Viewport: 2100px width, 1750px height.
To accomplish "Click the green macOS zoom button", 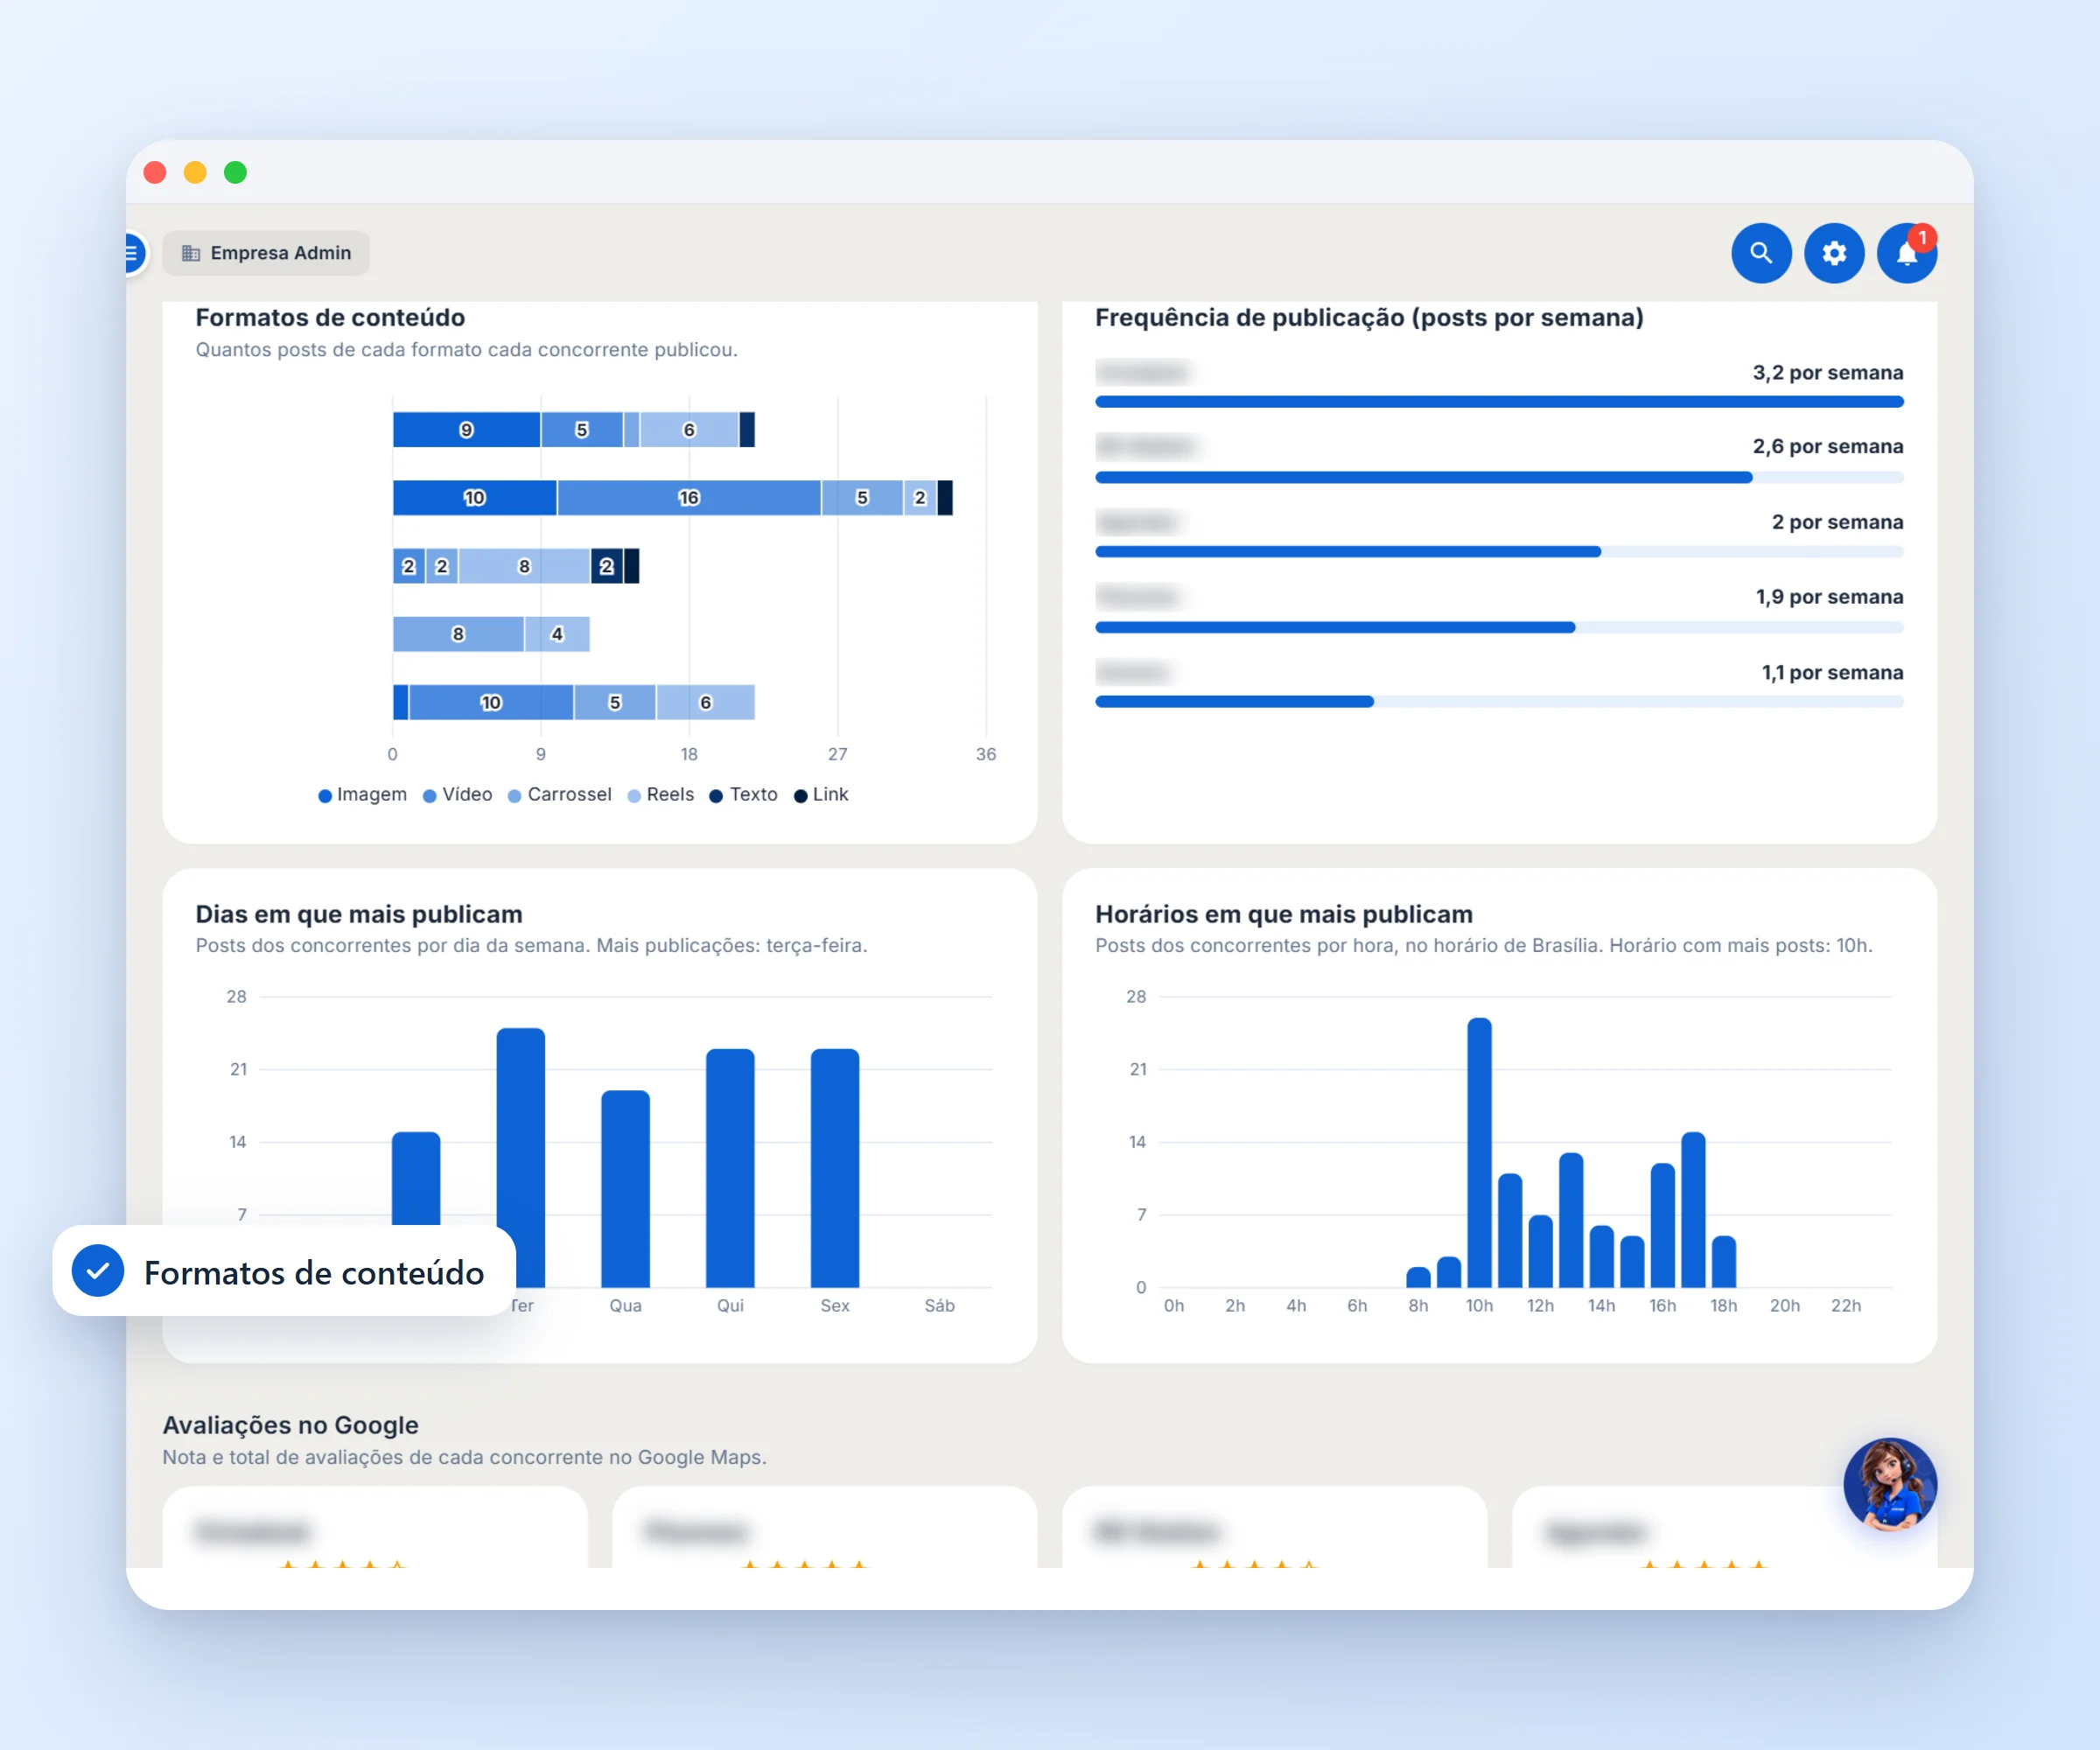I will [235, 173].
